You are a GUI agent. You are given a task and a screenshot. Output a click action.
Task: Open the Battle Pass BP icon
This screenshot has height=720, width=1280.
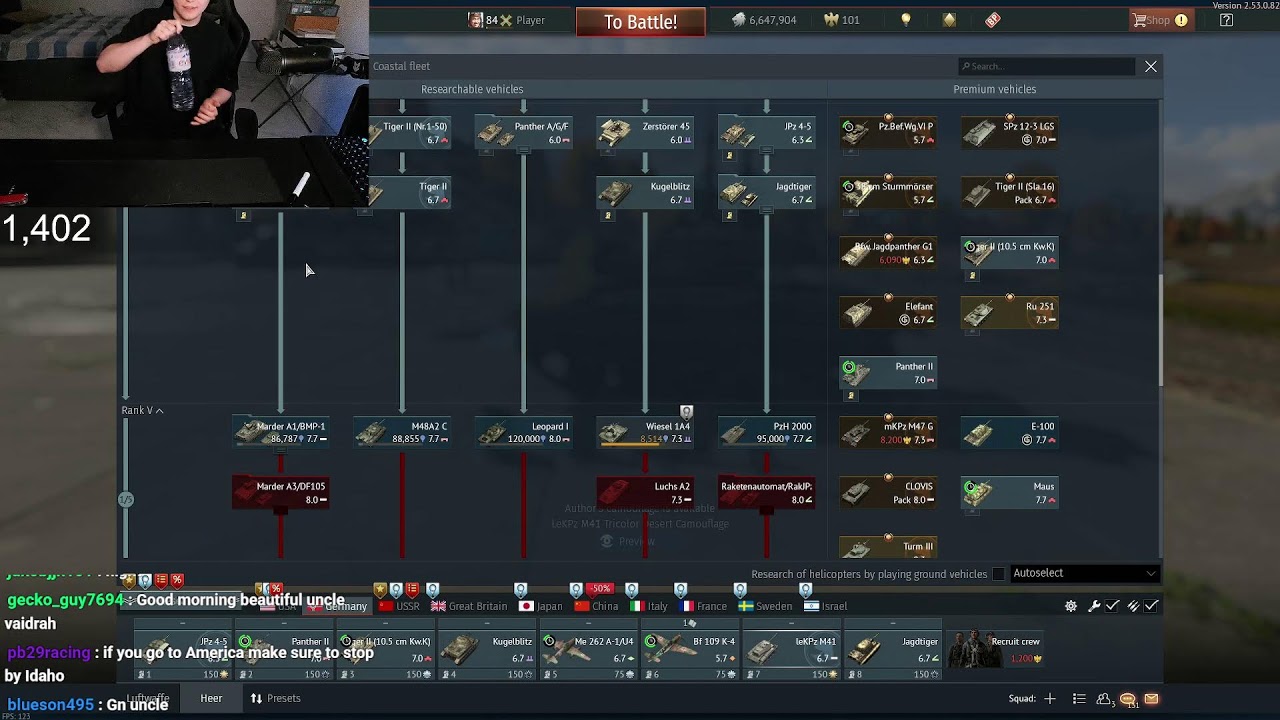pyautogui.click(x=992, y=20)
